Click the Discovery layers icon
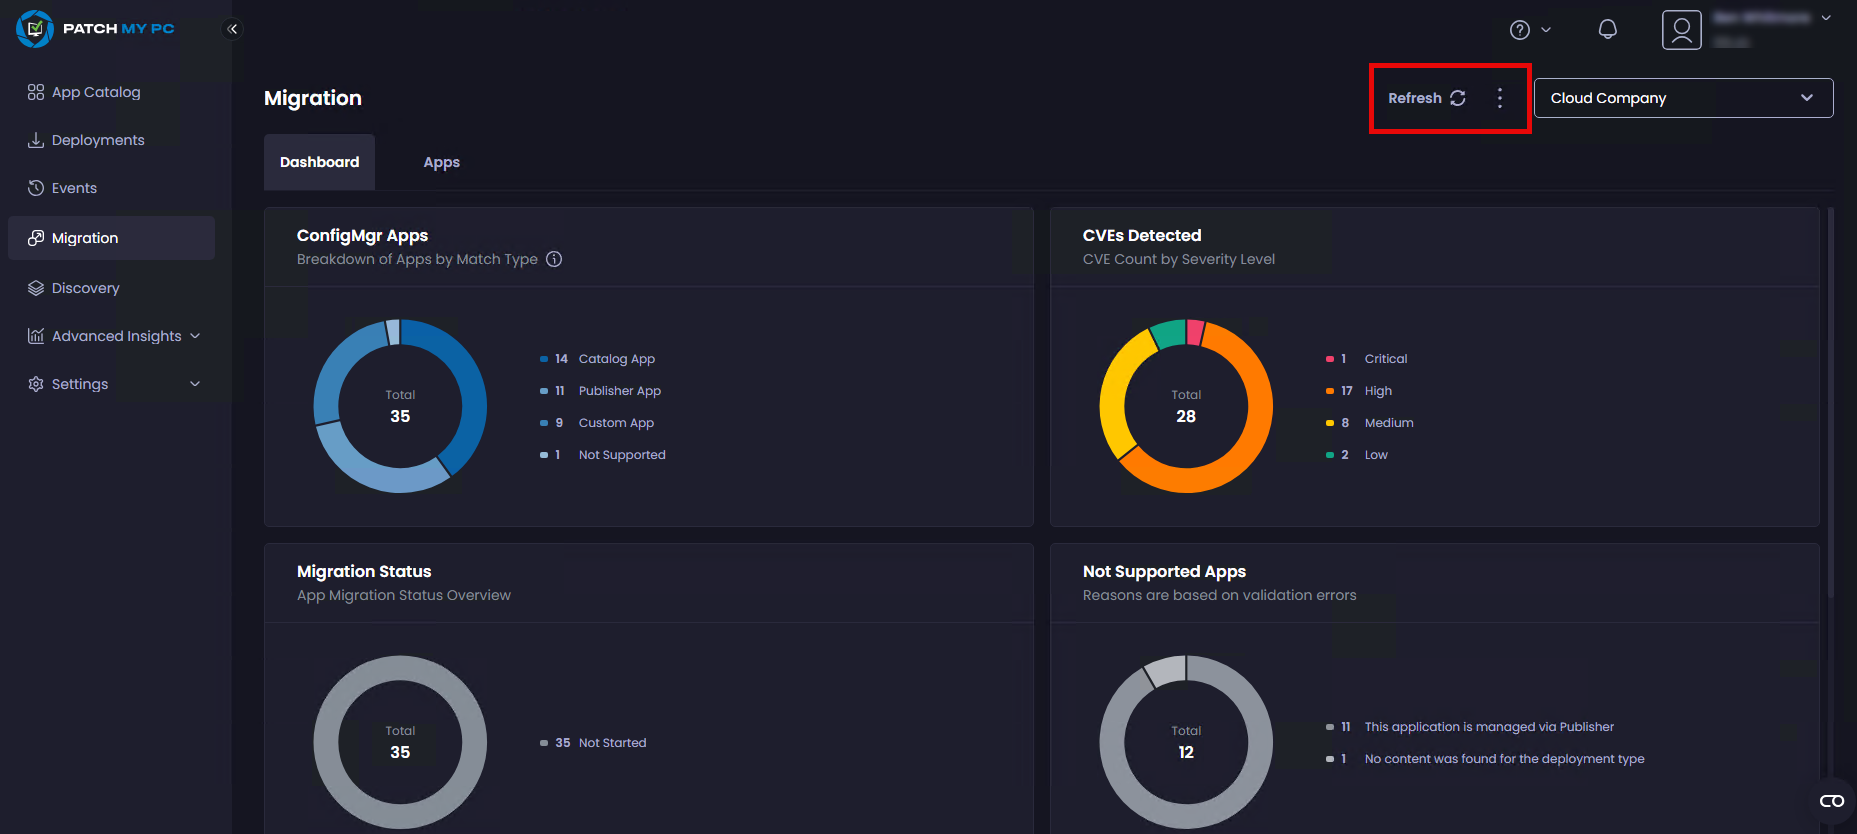1857x834 pixels. pos(36,288)
